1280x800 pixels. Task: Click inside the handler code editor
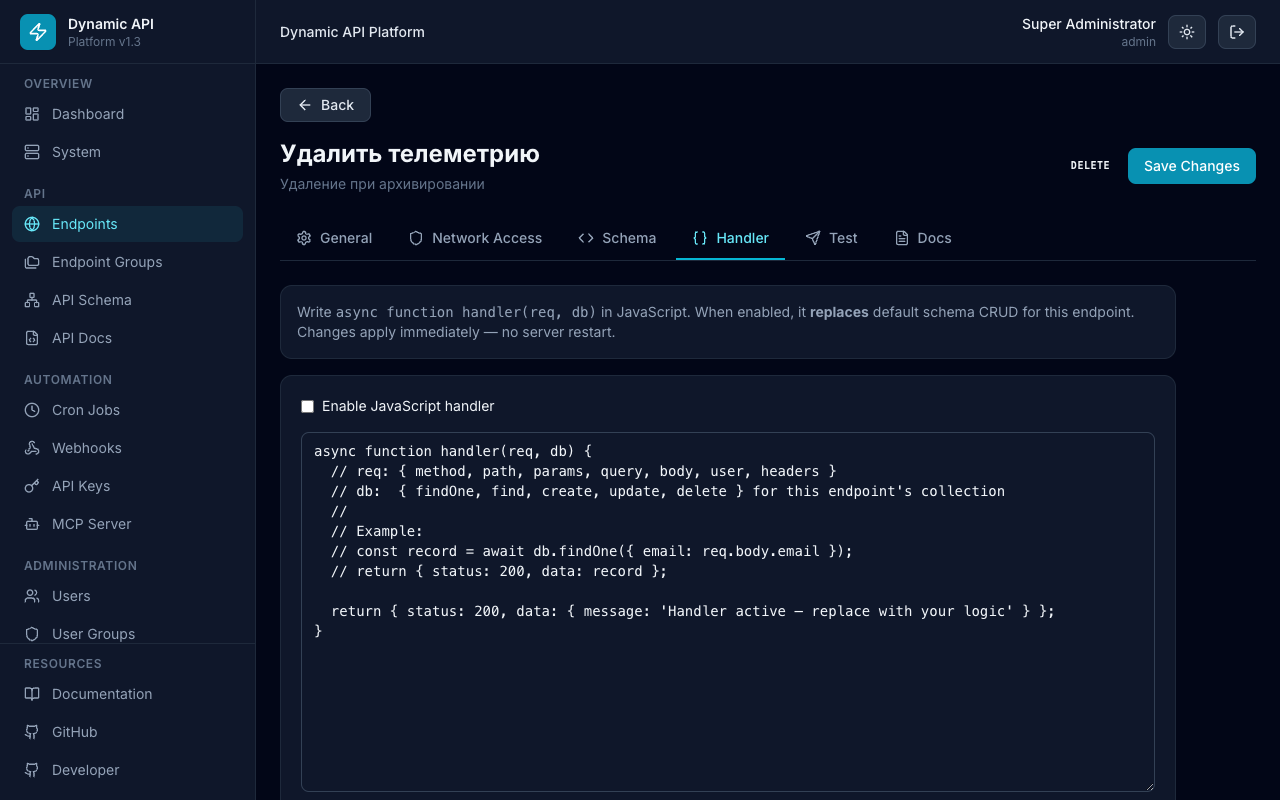point(728,612)
